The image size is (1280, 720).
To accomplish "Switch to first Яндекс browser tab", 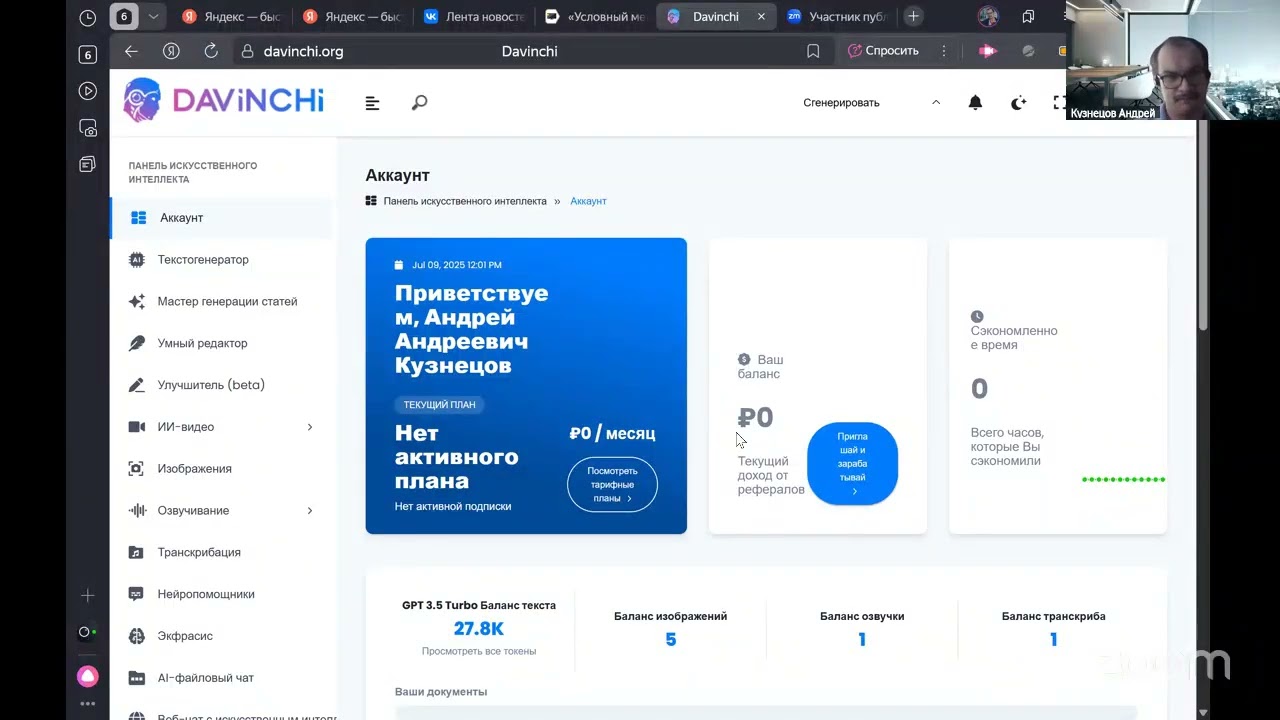I will 230,17.
